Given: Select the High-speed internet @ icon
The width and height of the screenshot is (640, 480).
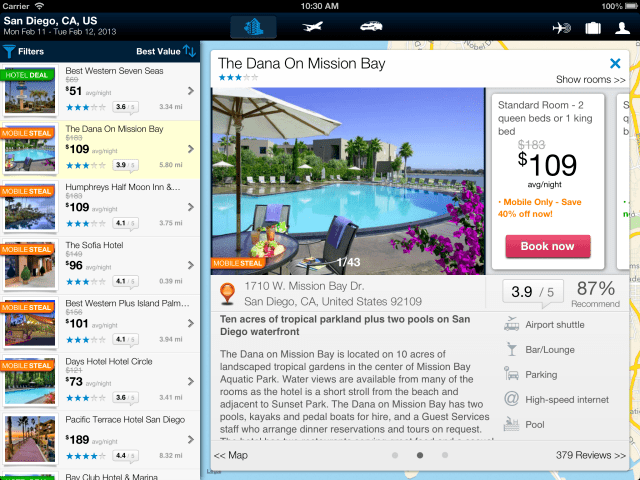Looking at the screenshot, I should tap(511, 399).
